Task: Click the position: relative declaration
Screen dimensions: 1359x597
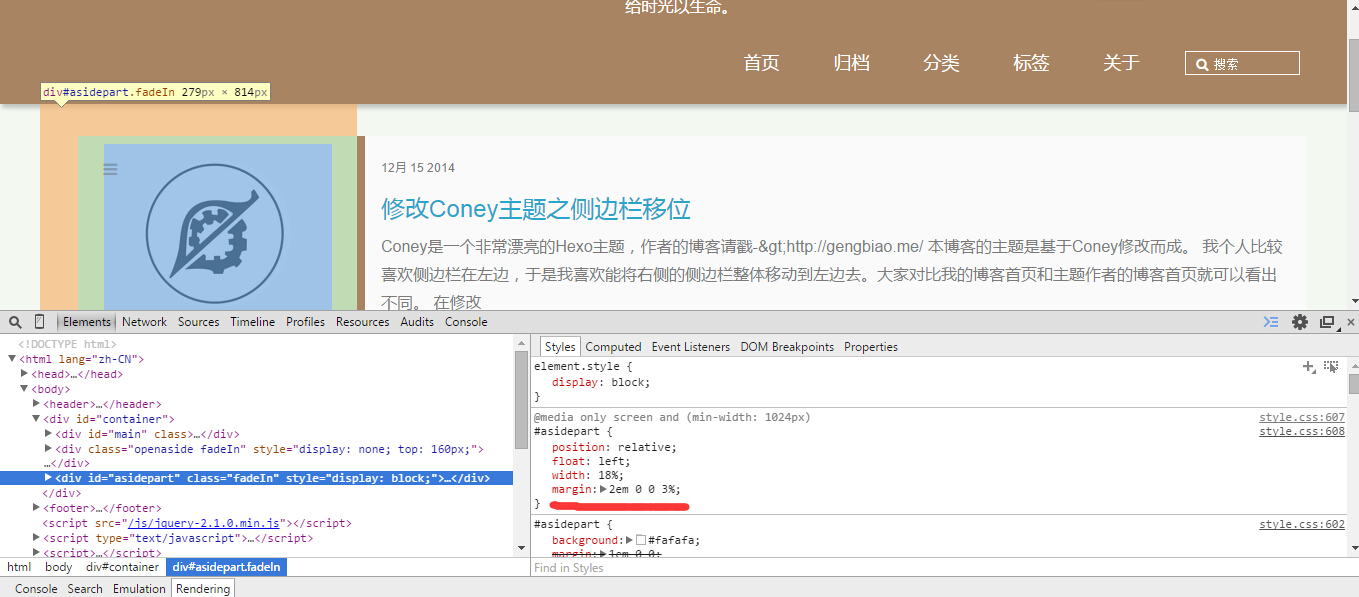Action: pyautogui.click(x=614, y=447)
